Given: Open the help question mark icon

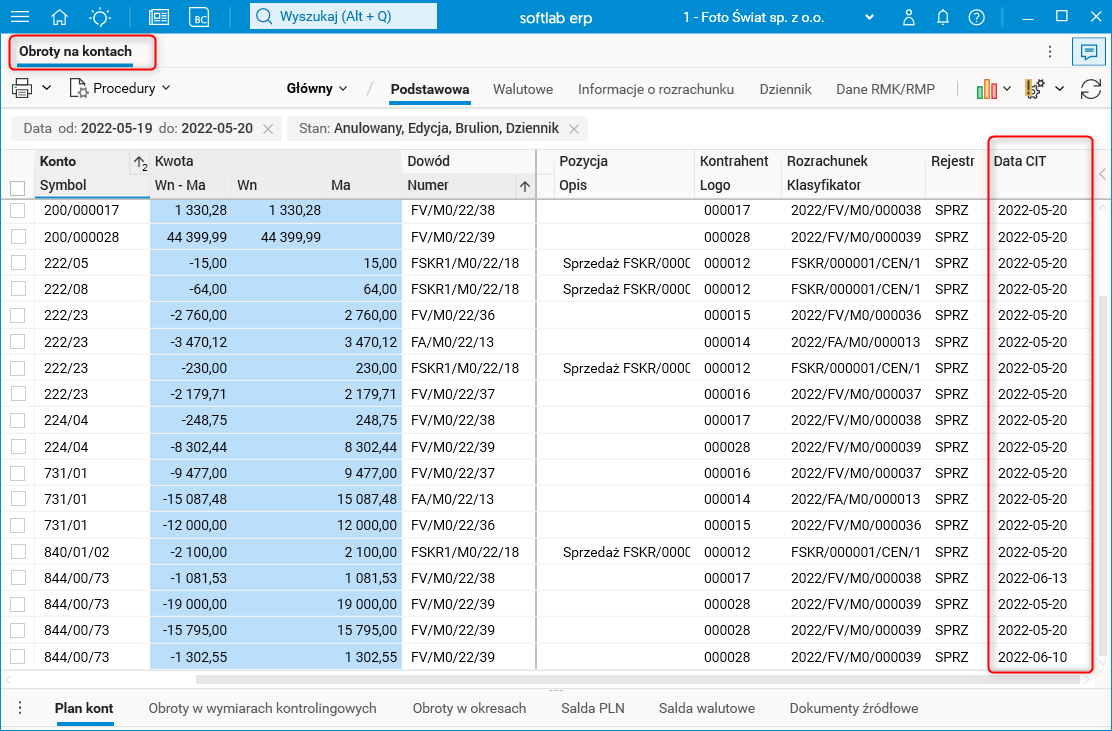Looking at the screenshot, I should point(977,17).
